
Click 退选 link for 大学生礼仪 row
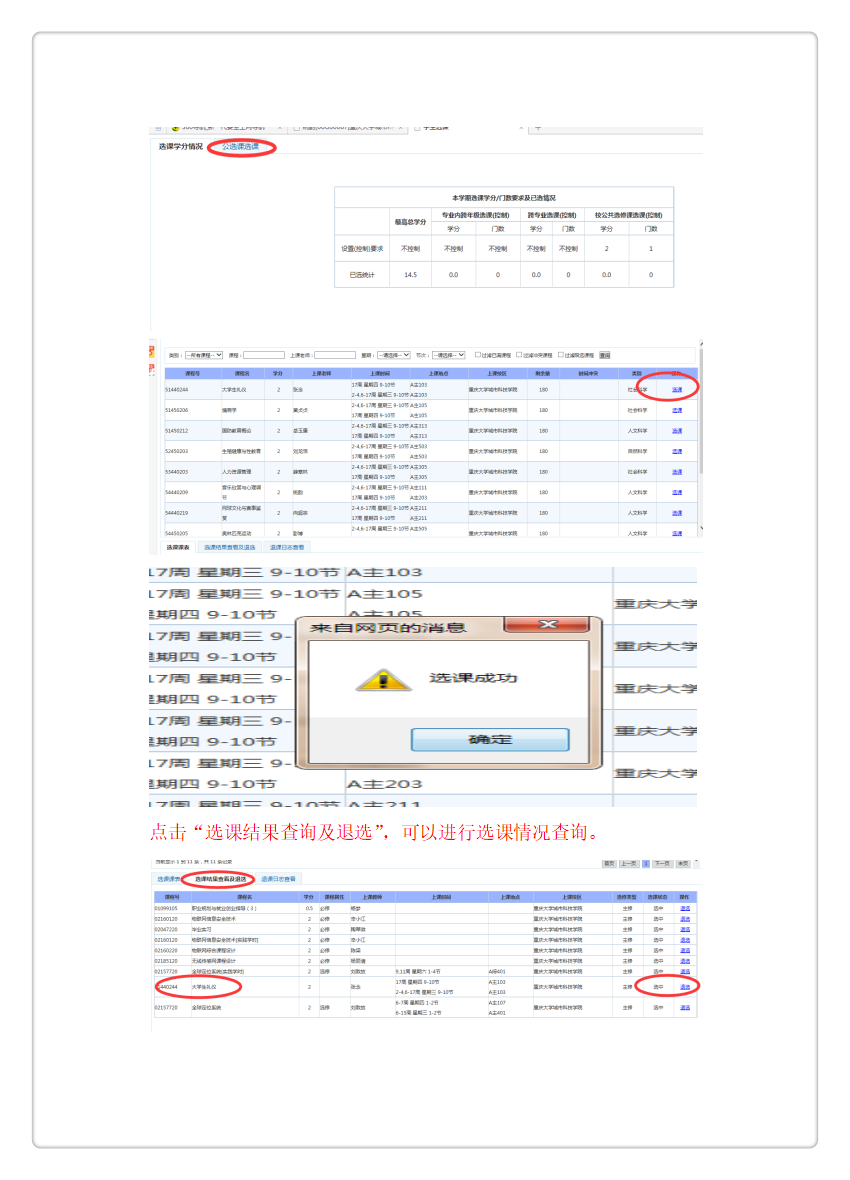(685, 987)
